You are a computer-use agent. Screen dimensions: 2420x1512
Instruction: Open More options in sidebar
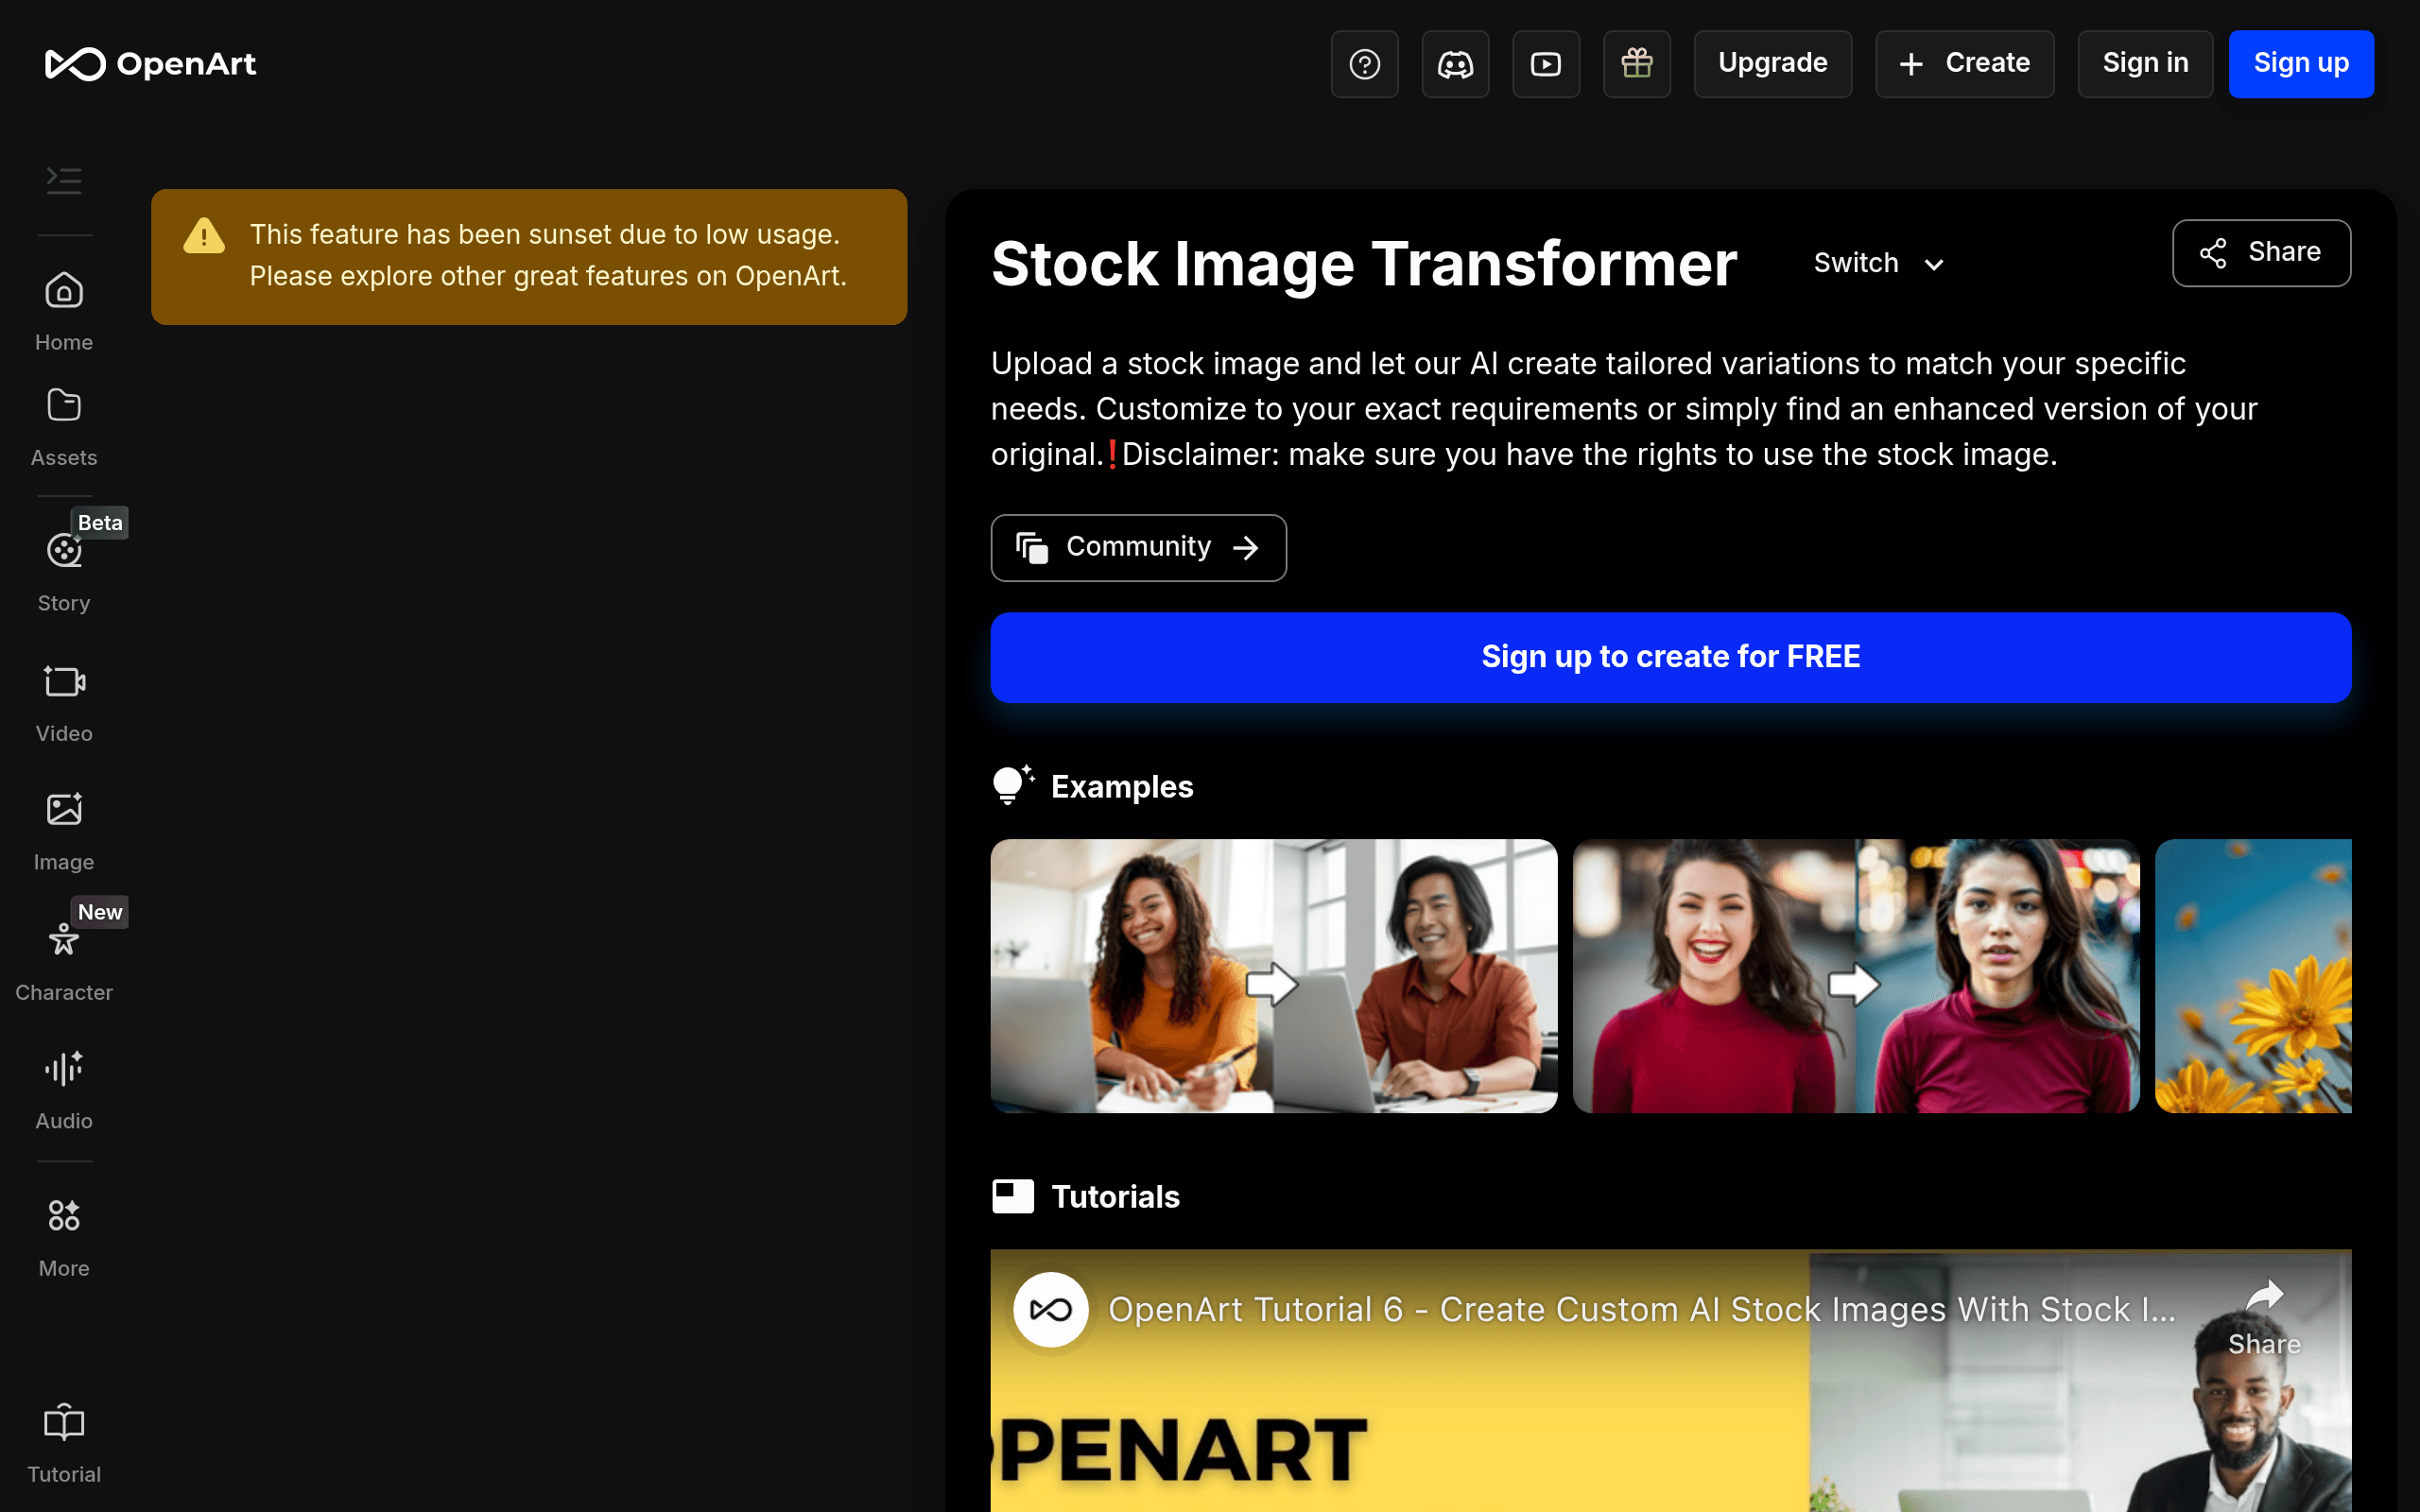[64, 1238]
